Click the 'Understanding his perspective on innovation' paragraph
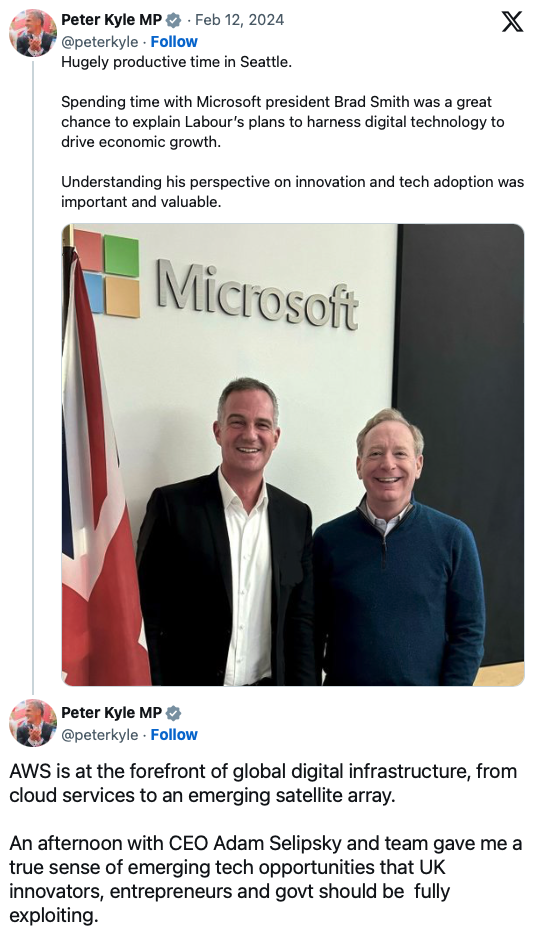This screenshot has height=934, width=533. 292,192
